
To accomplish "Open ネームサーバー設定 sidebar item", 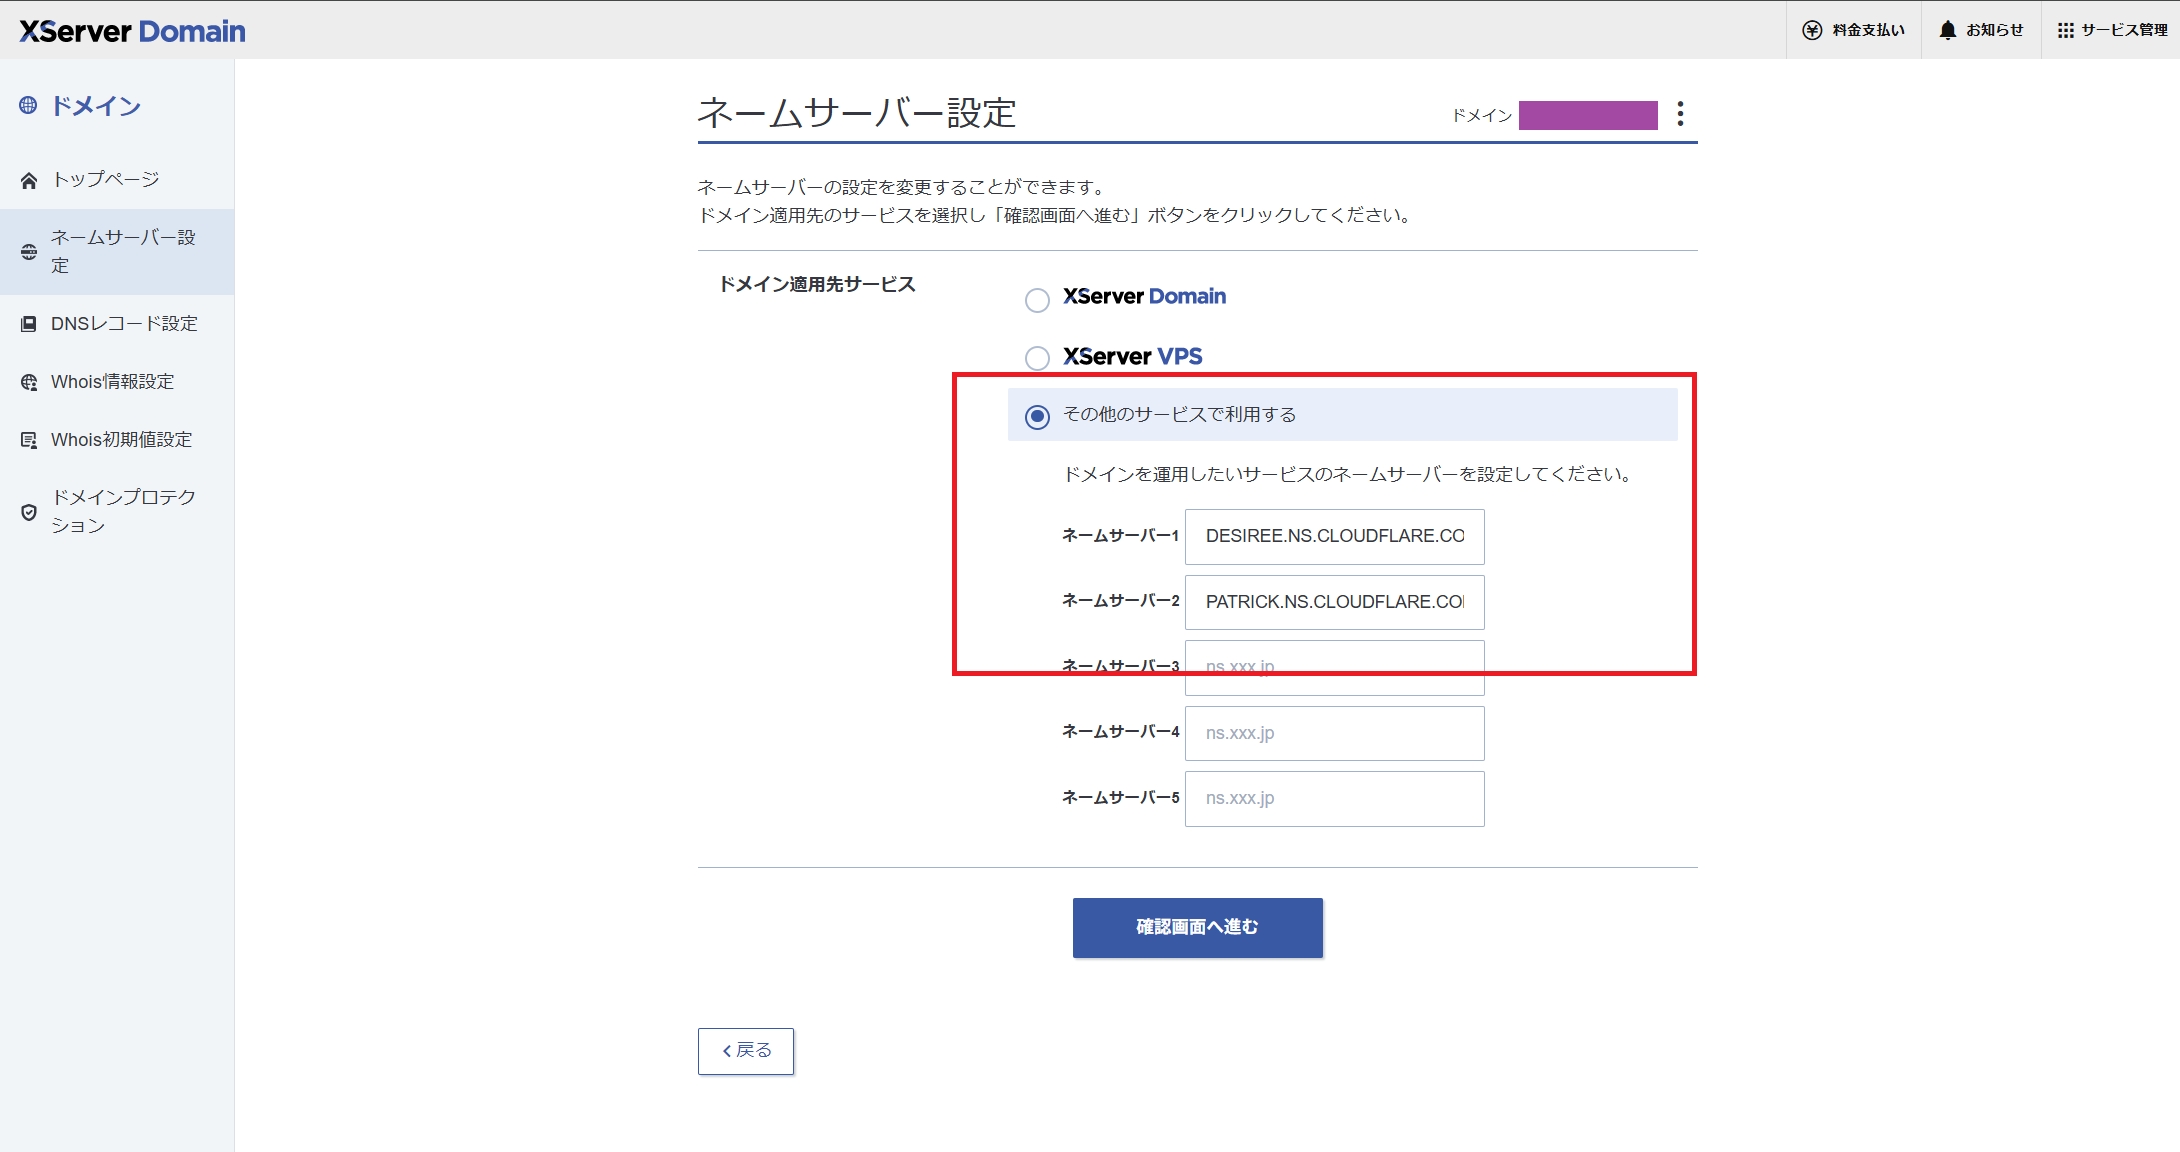I will tap(117, 252).
